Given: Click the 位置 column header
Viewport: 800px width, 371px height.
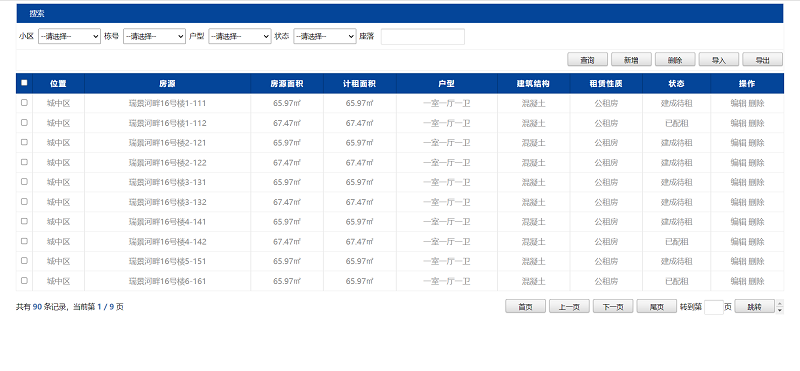Looking at the screenshot, I should (58, 84).
